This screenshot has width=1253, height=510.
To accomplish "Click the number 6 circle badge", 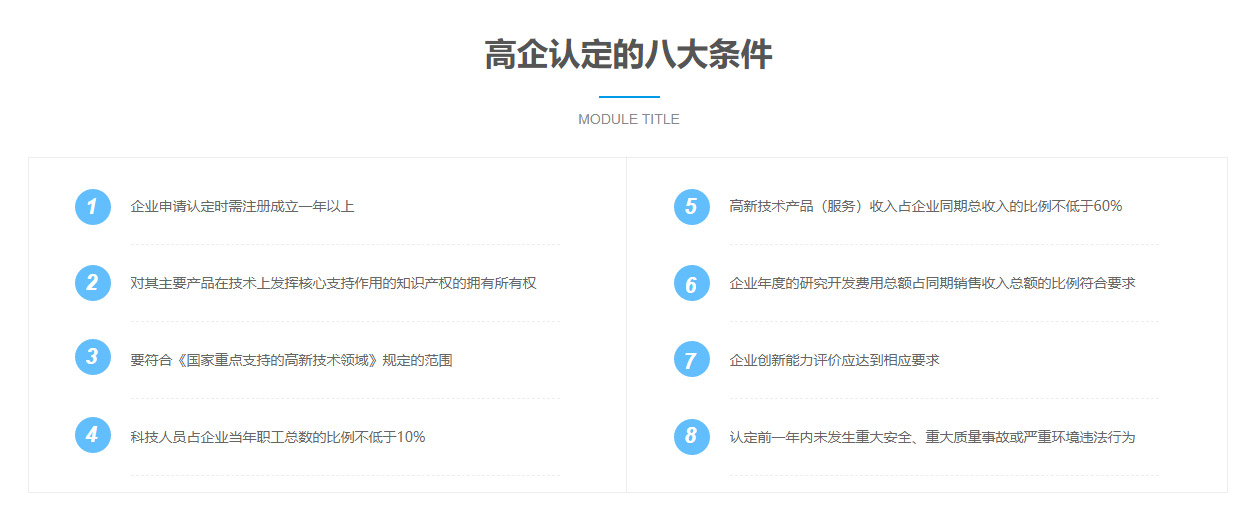I will pos(691,283).
